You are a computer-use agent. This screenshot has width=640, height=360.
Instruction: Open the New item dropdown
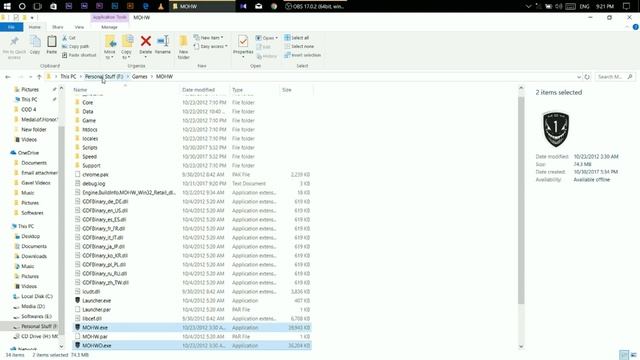click(209, 38)
